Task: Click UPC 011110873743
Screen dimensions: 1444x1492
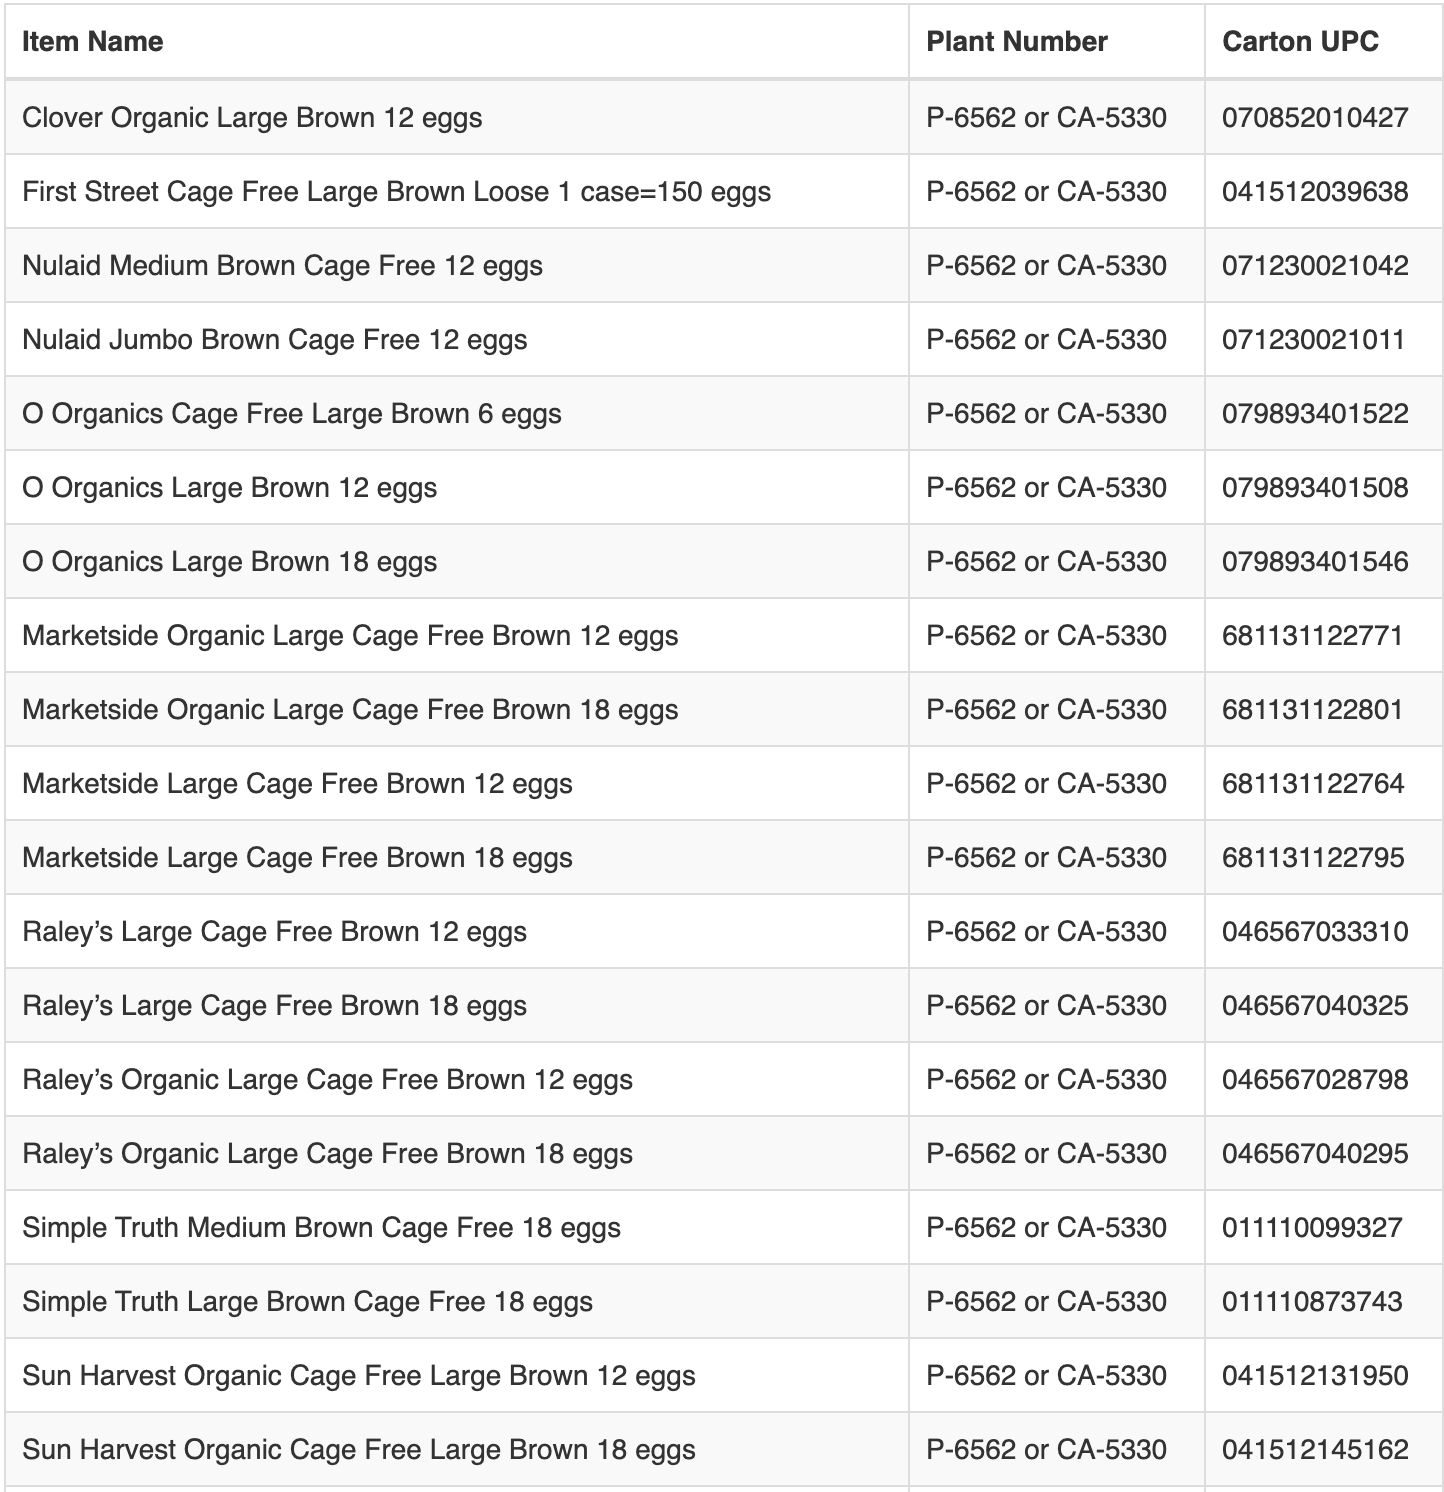Action: click(x=1312, y=1302)
